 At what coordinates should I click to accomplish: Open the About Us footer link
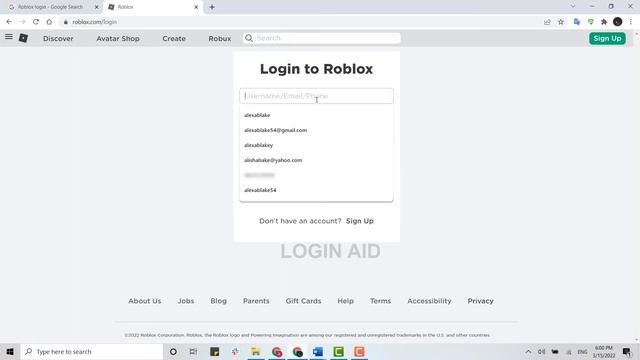tap(144, 301)
